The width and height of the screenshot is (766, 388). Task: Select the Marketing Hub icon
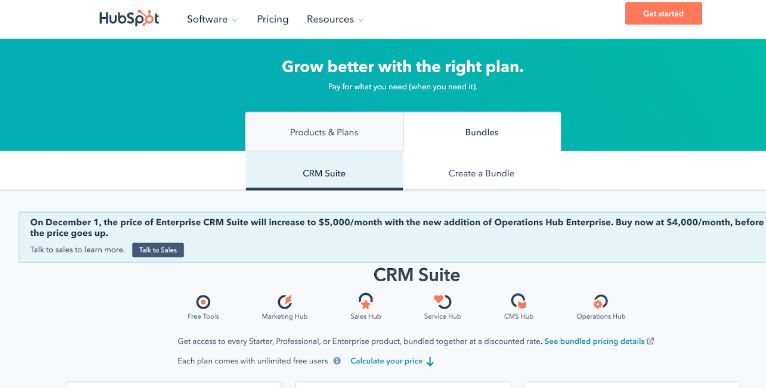pos(284,302)
